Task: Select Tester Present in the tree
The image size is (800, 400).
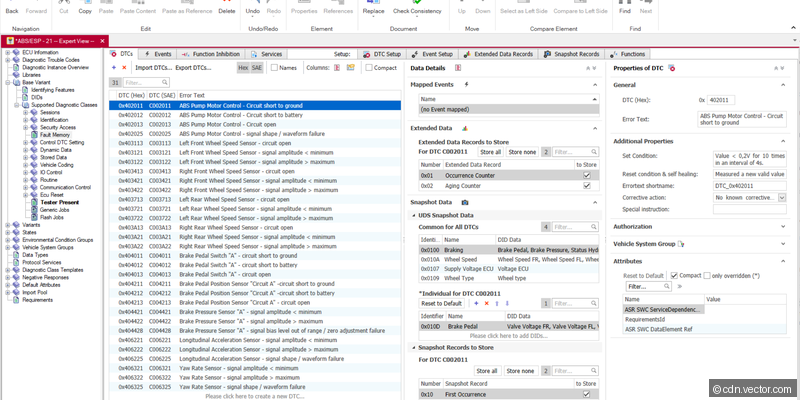Action: point(60,202)
